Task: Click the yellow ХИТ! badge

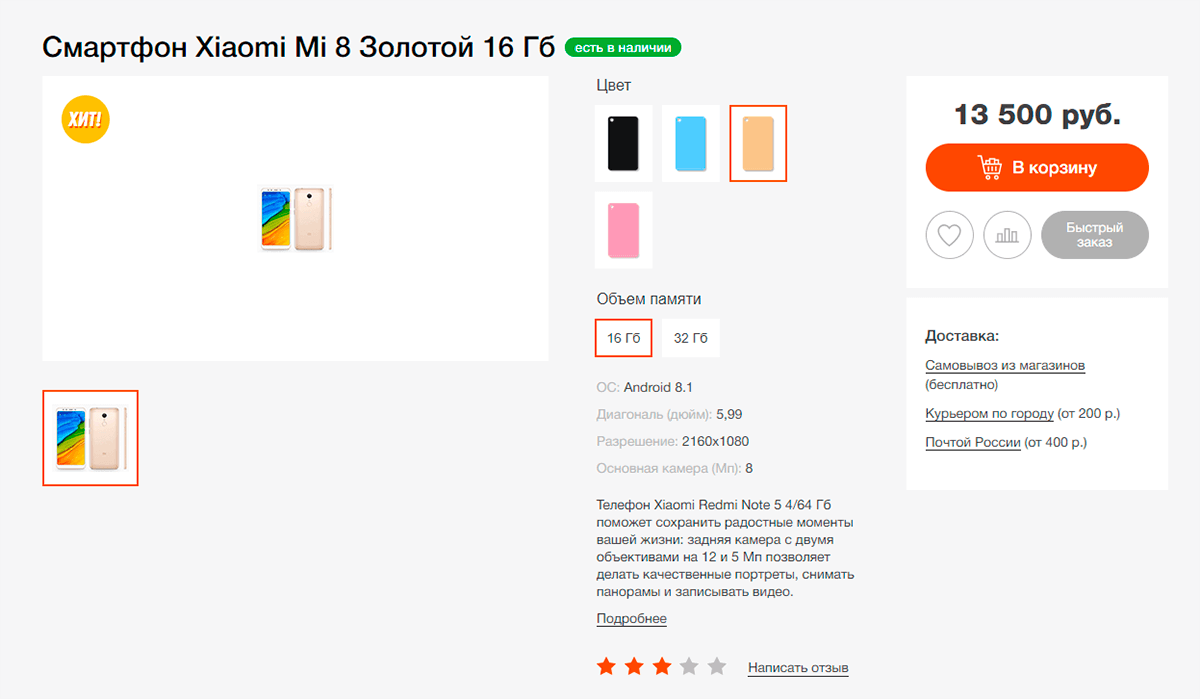Action: (x=85, y=121)
